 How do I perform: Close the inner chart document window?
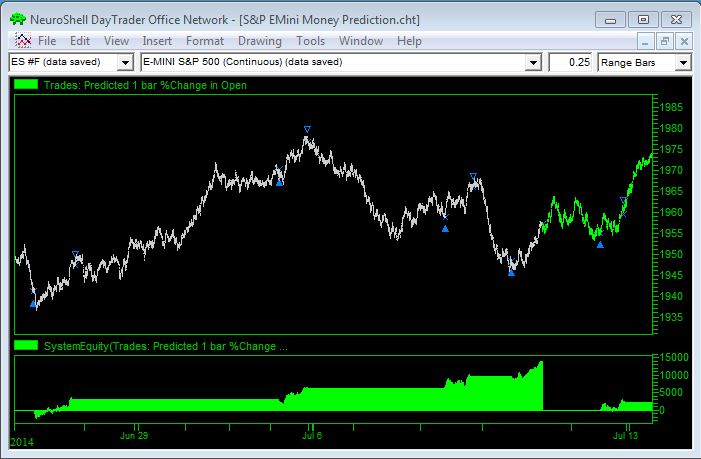(684, 42)
